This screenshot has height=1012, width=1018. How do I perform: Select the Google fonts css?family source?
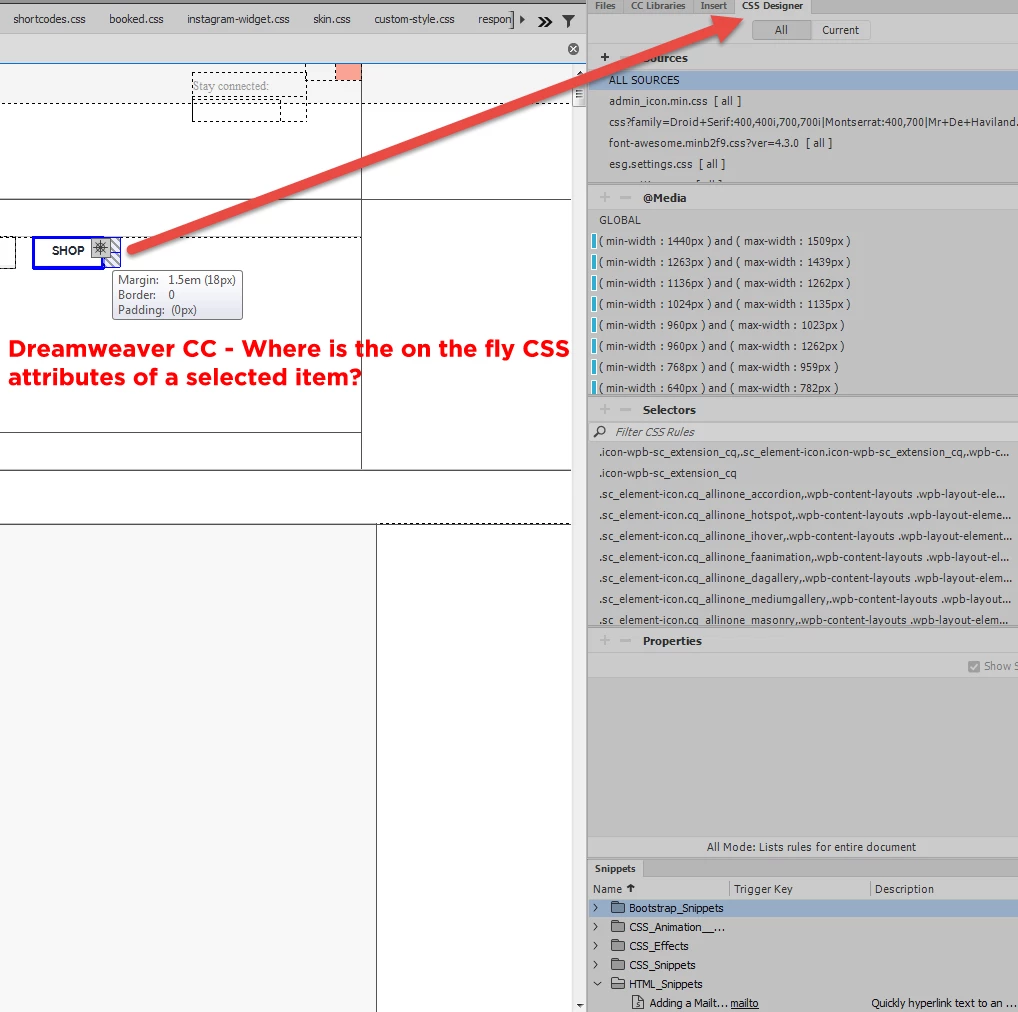(803, 122)
